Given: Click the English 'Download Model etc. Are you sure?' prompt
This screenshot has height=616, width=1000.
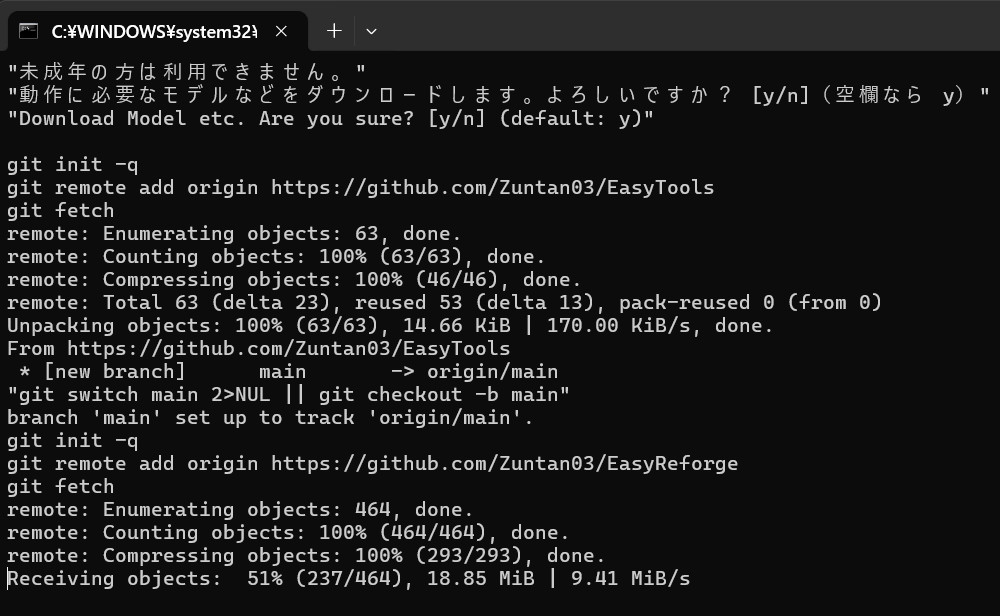Looking at the screenshot, I should pyautogui.click(x=330, y=118).
